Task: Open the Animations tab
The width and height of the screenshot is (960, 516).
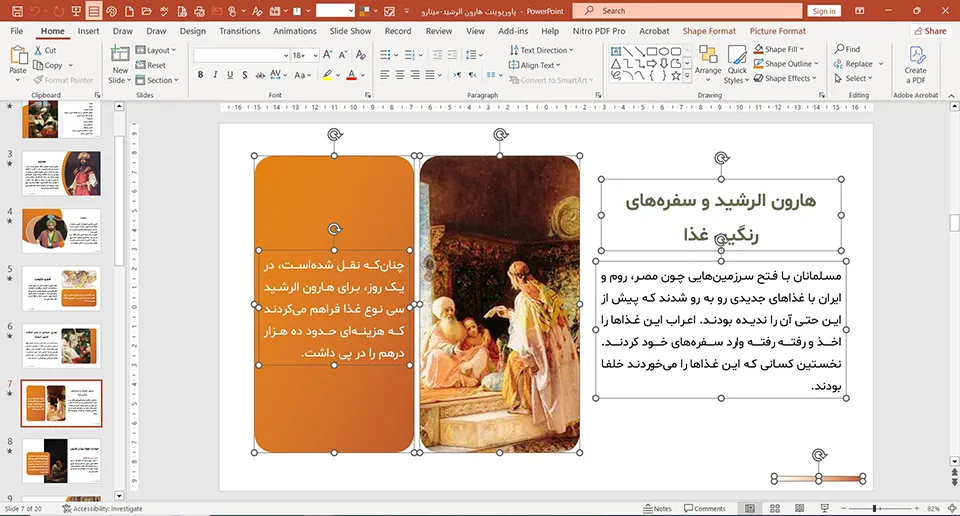Action: pyautogui.click(x=294, y=31)
